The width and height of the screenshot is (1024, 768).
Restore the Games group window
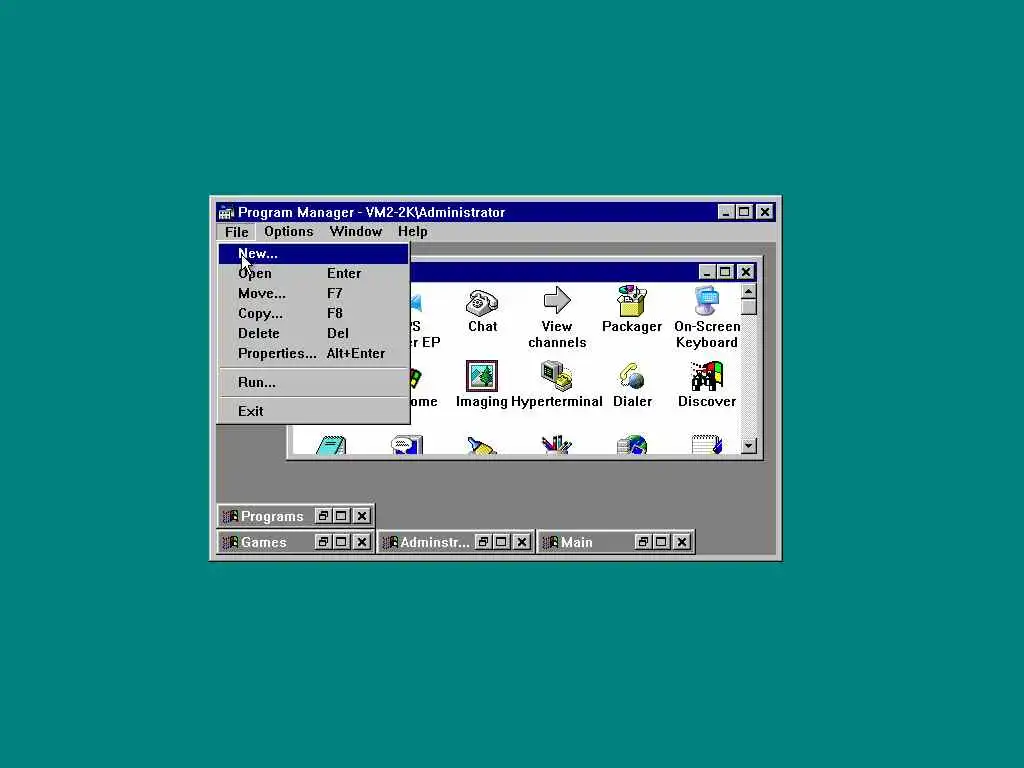point(323,542)
